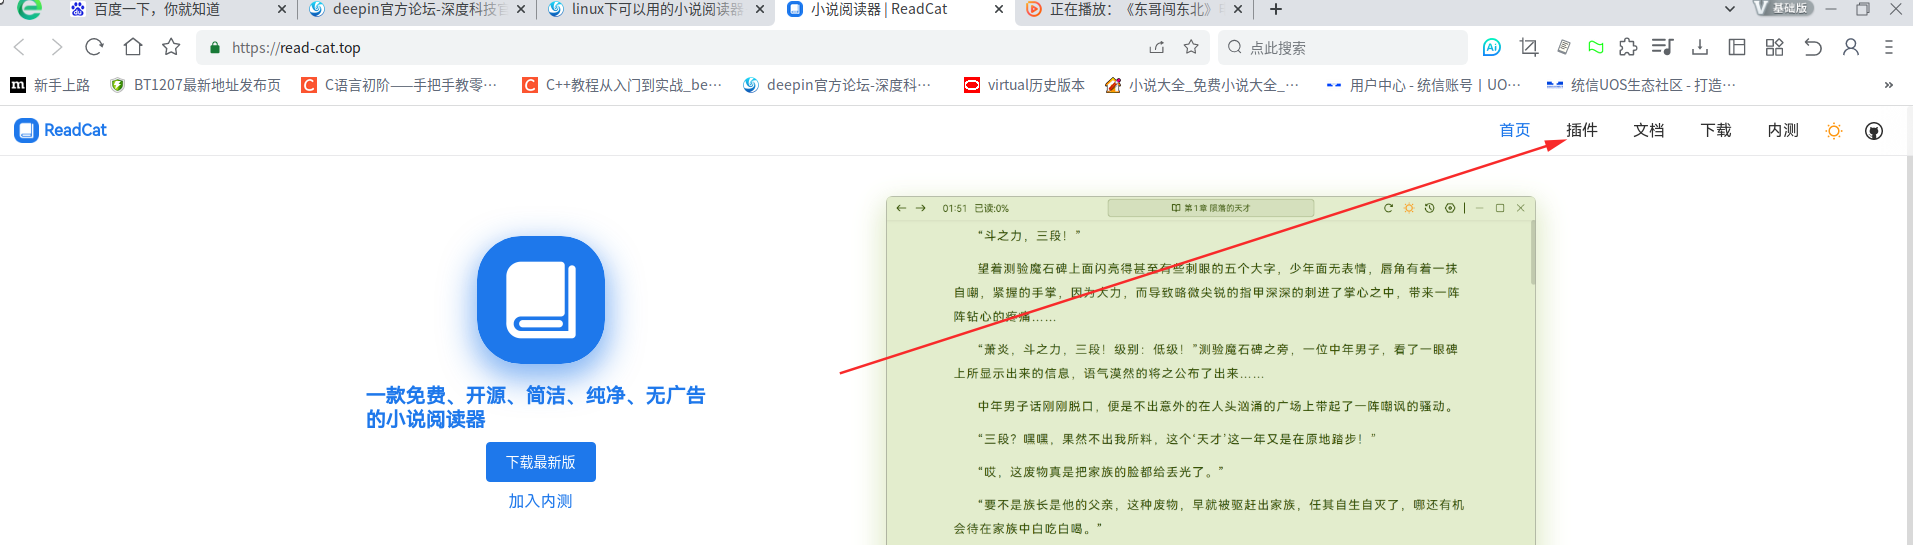This screenshot has width=1913, height=545.
Task: Reload the page with the refresh icon
Action: point(94,47)
